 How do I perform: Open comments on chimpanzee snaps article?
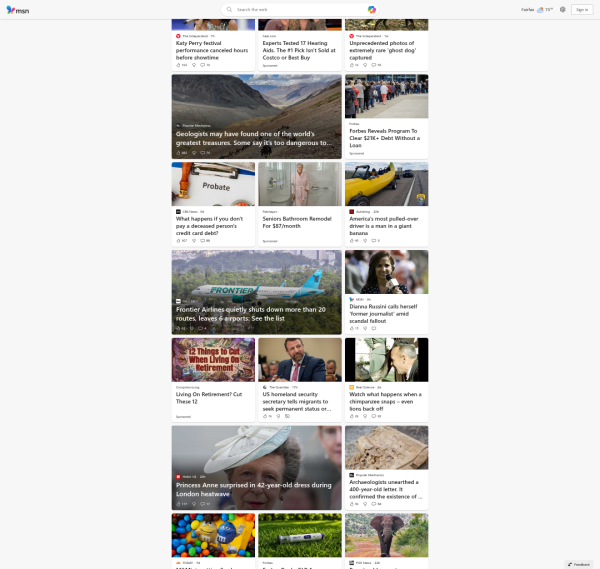374,416
